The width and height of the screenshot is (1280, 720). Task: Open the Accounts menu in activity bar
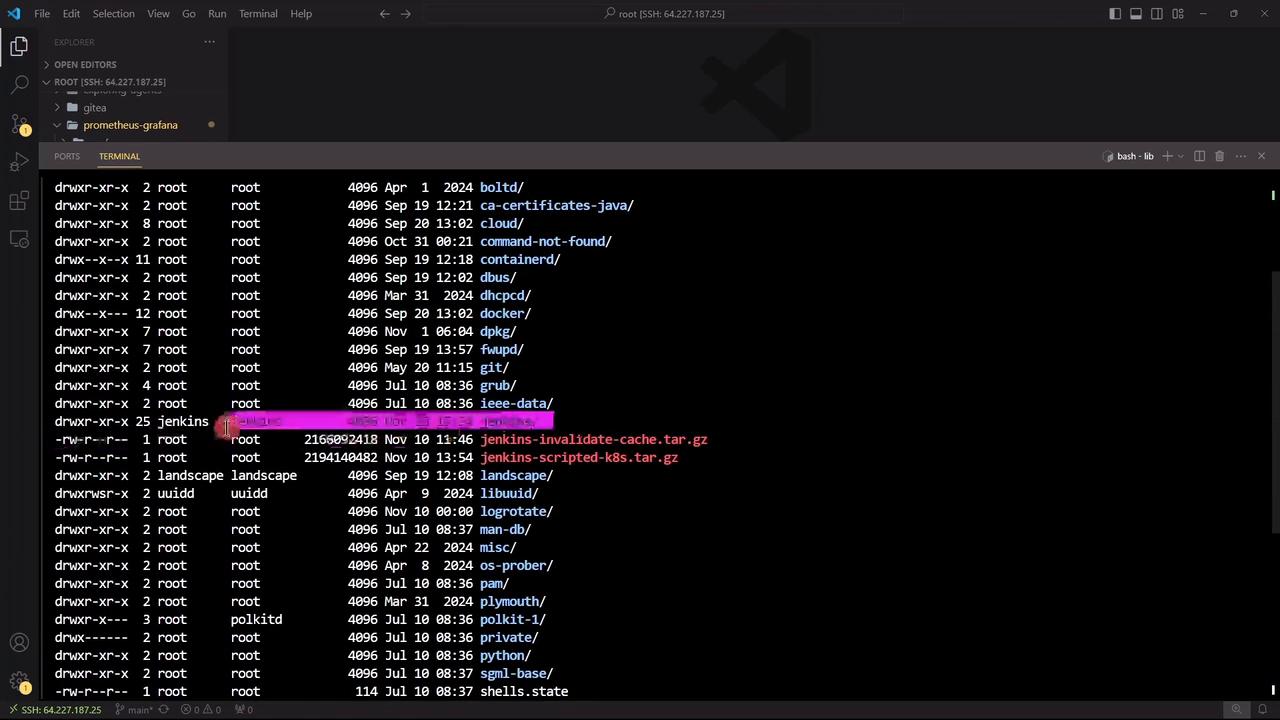coord(19,643)
